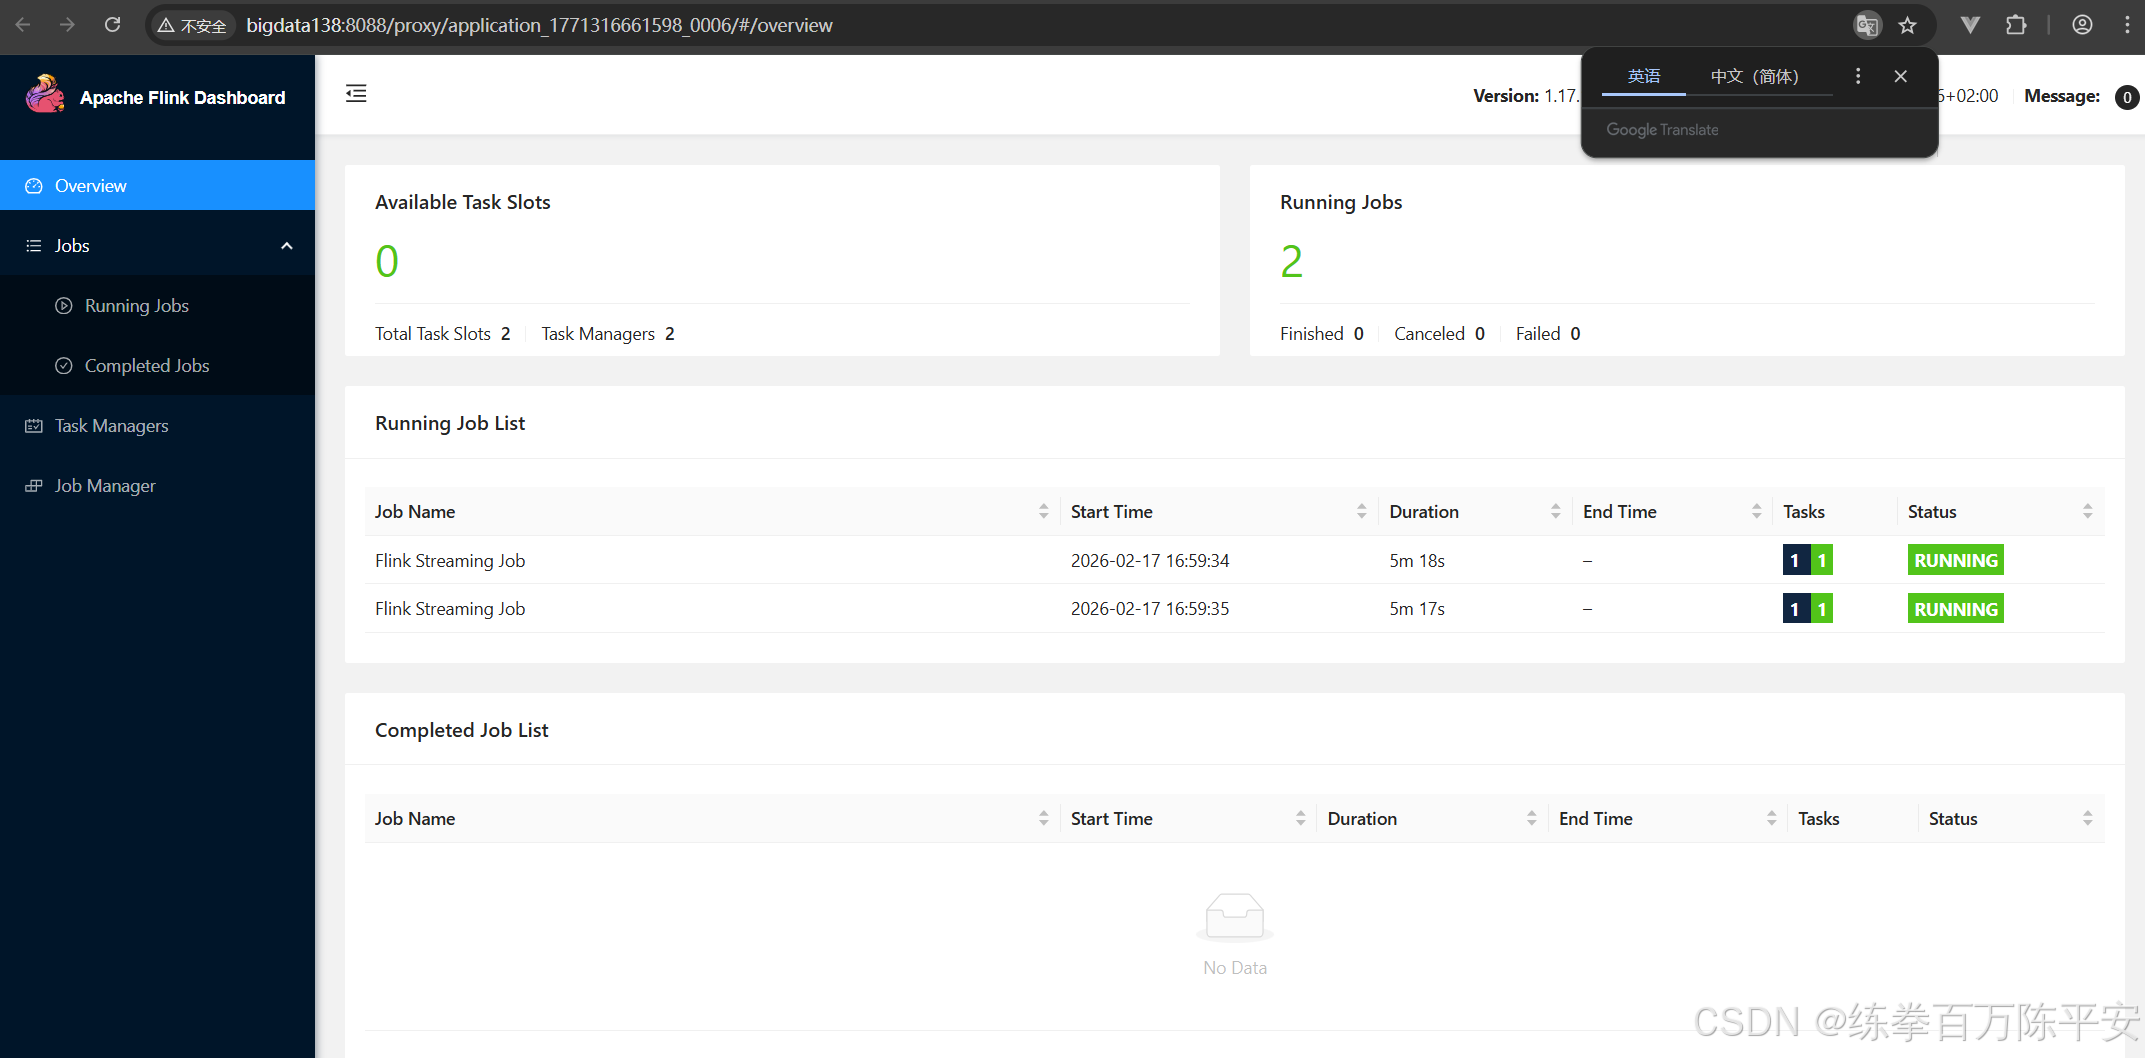Collapse the sidebar with the menu fold icon
Viewport: 2145px width, 1058px height.
(356, 94)
